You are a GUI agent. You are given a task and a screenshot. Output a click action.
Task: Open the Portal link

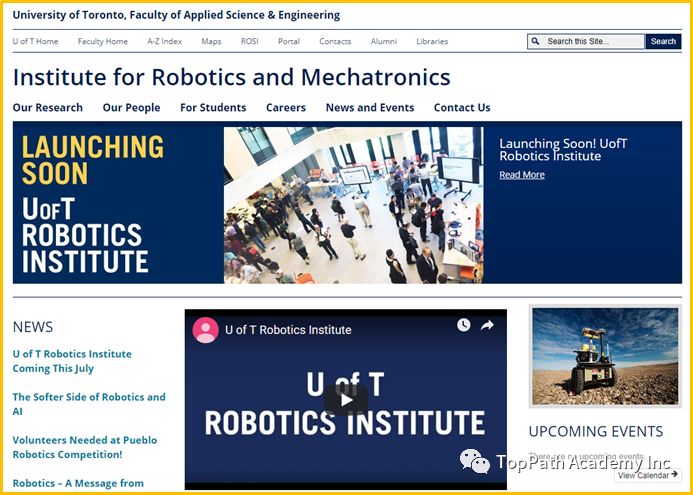point(289,42)
